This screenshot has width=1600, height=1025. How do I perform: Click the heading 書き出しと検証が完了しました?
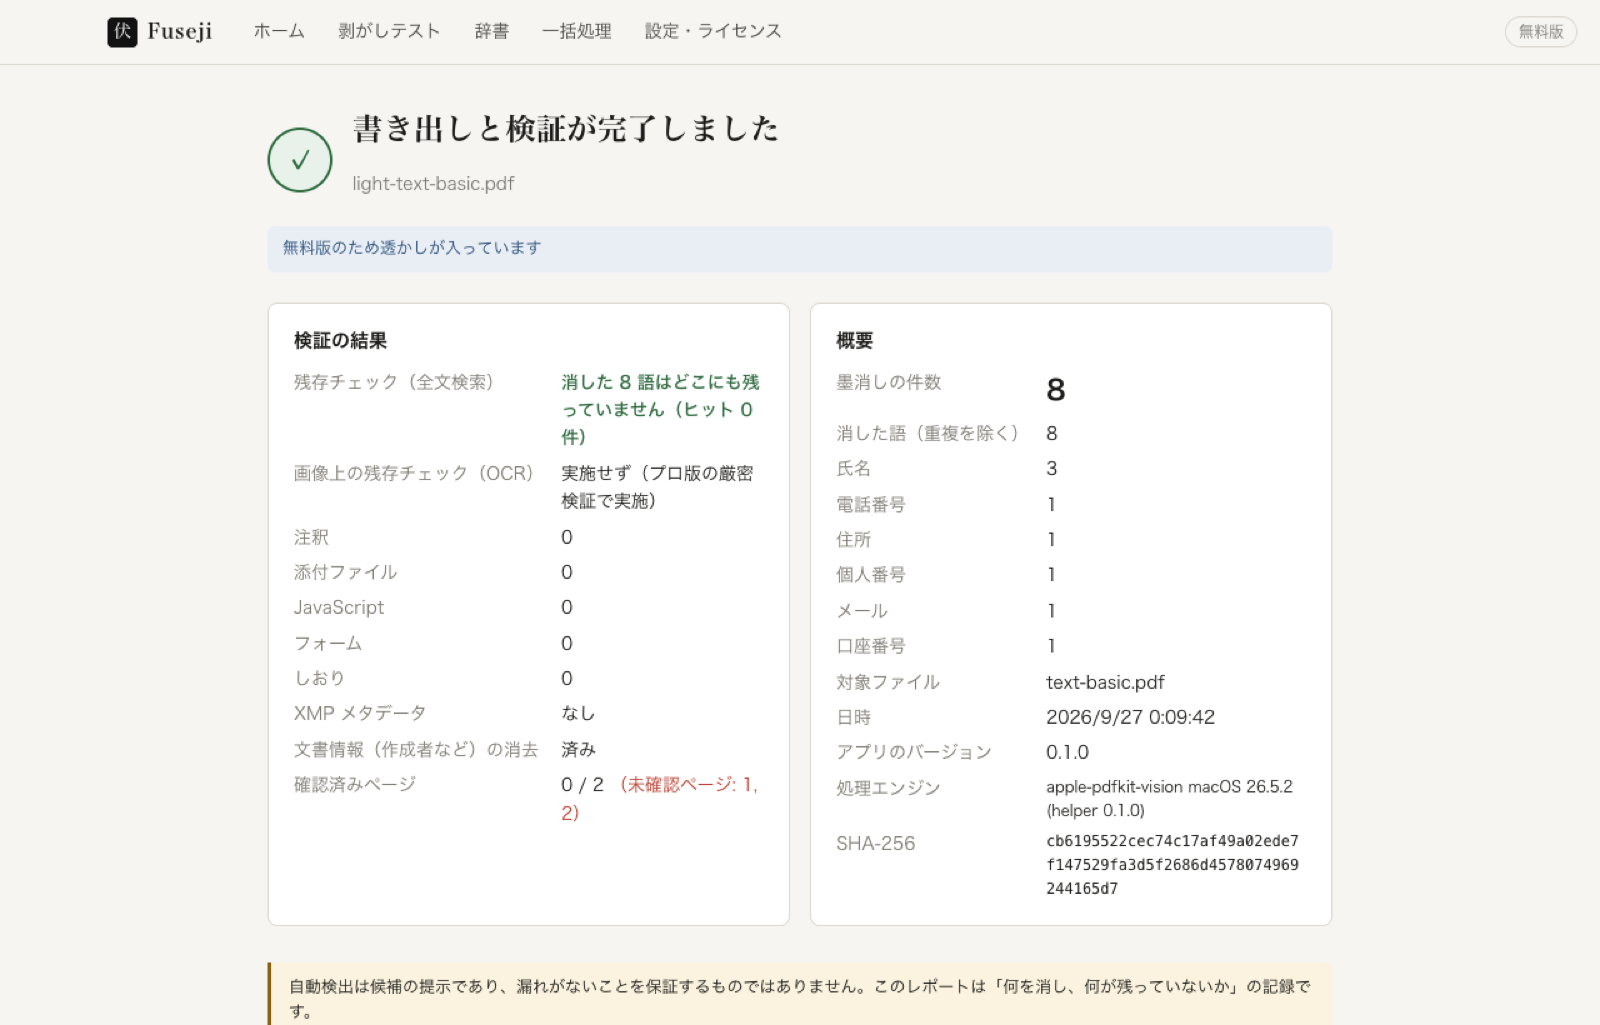click(566, 129)
